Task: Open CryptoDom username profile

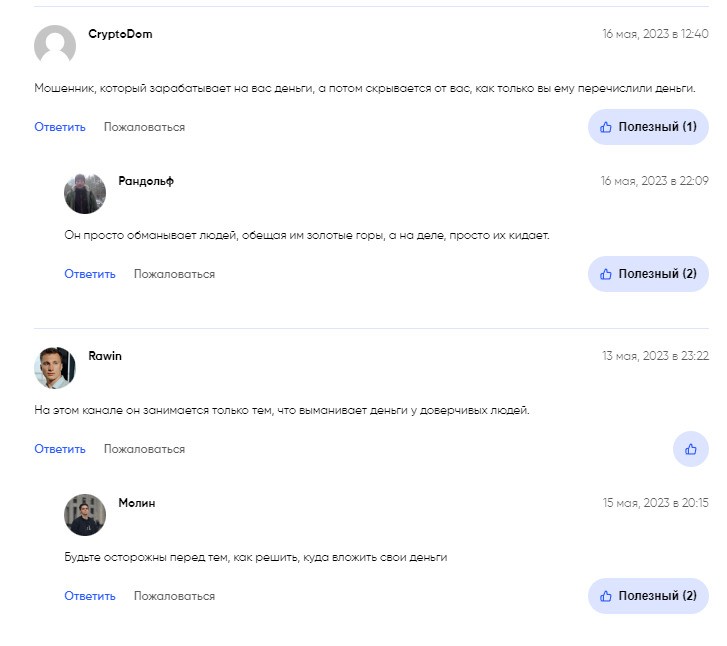Action: (120, 34)
